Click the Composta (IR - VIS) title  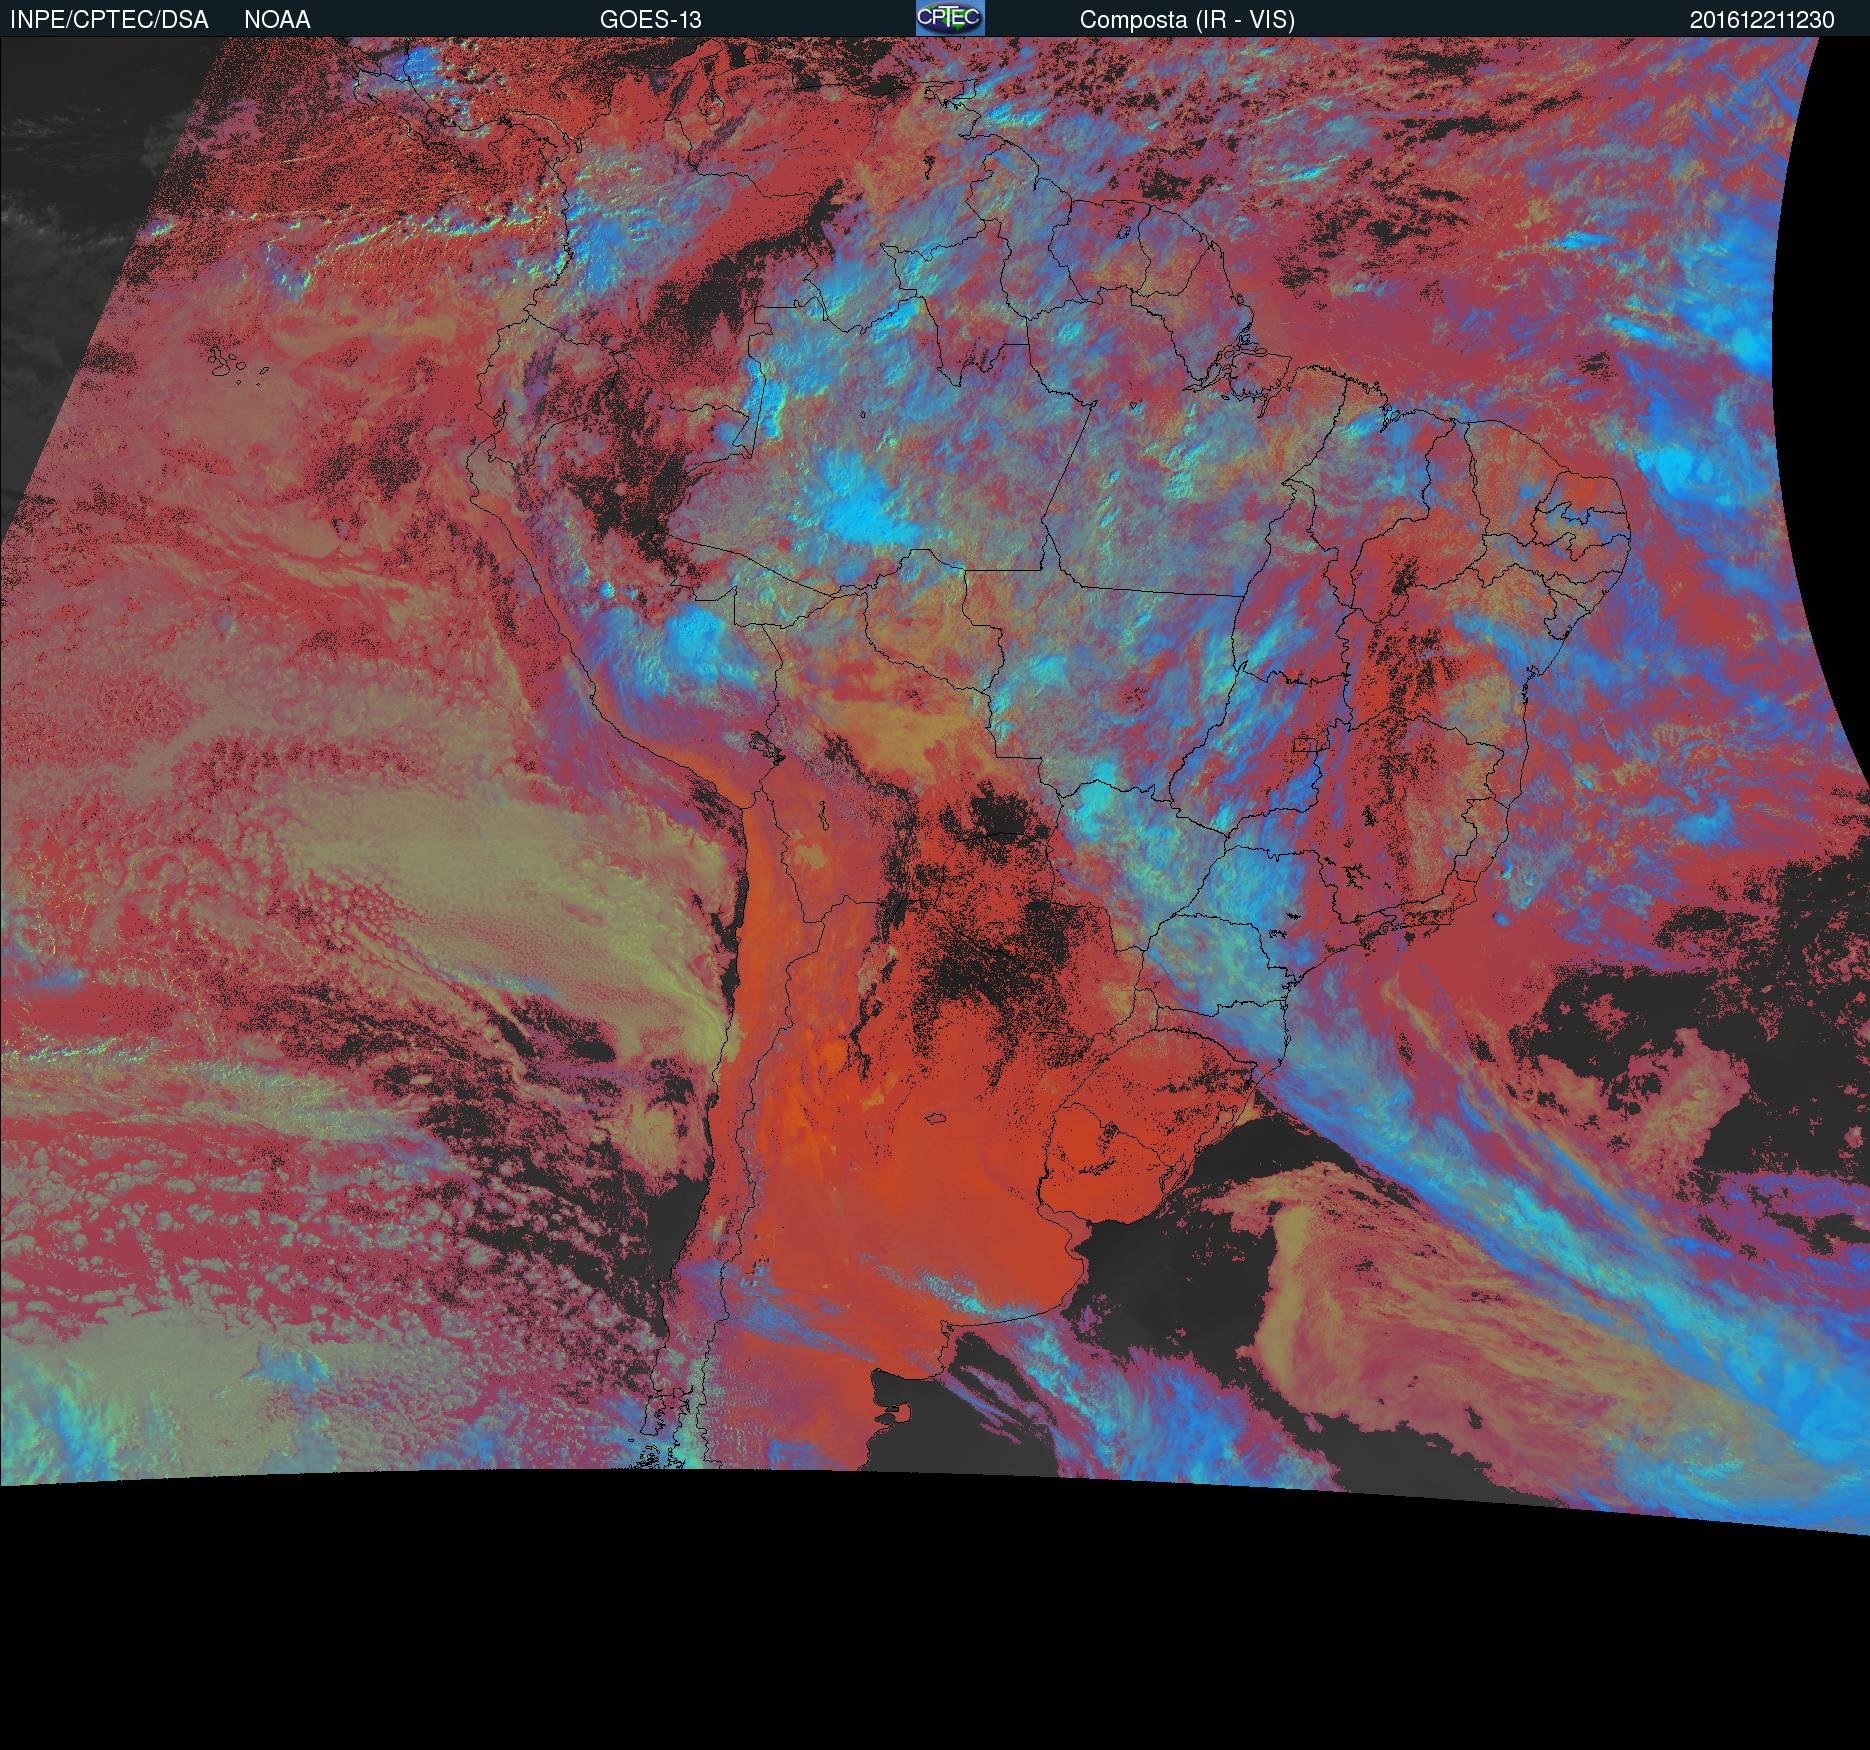pos(1187,20)
